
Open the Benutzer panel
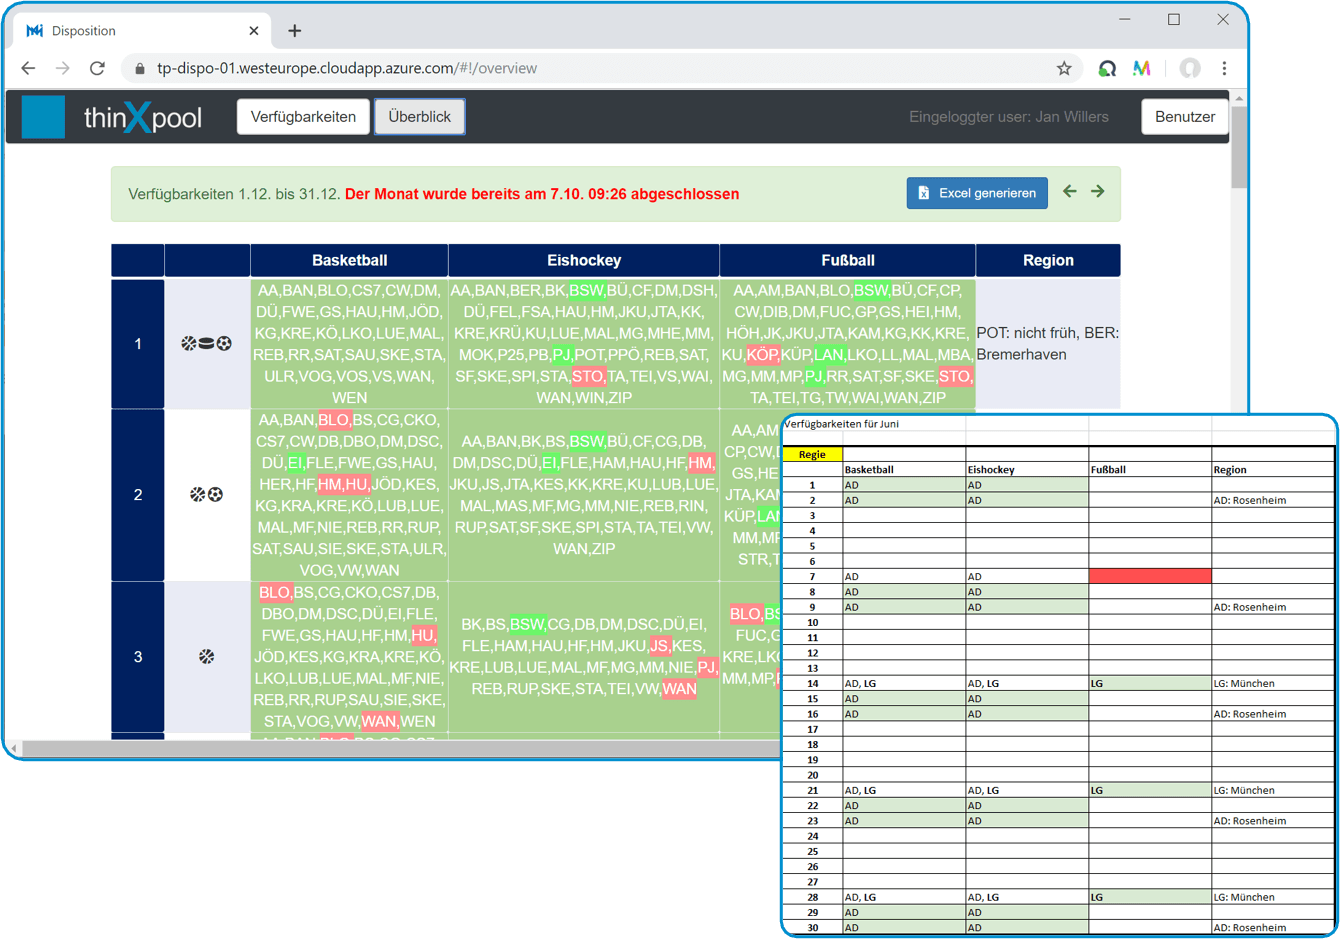tap(1184, 116)
